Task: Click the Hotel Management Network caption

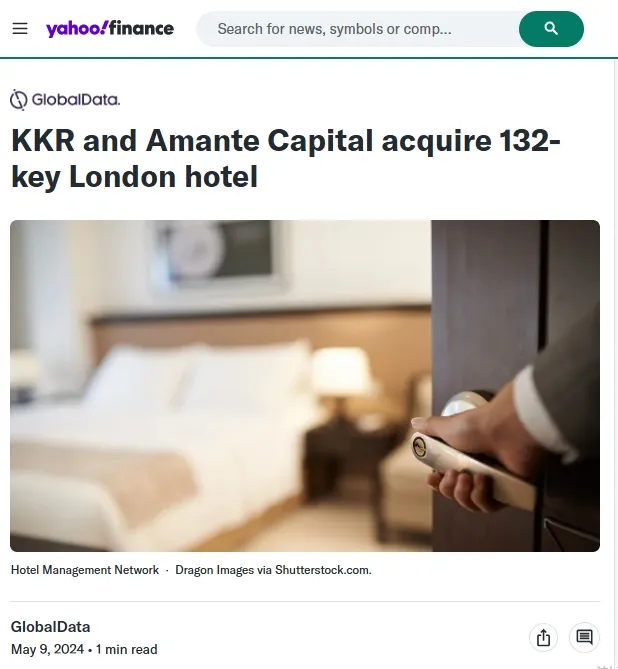Action: click(85, 570)
